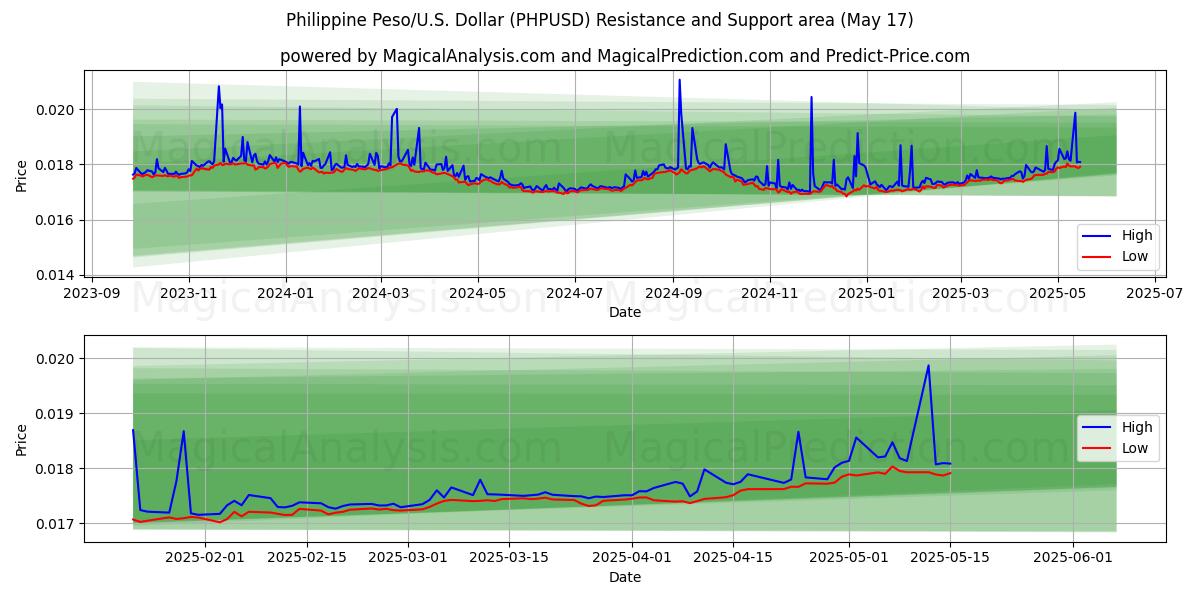Click 'Low' in the upper chart legend
Screen dimensions: 1200x600
[x=1135, y=257]
